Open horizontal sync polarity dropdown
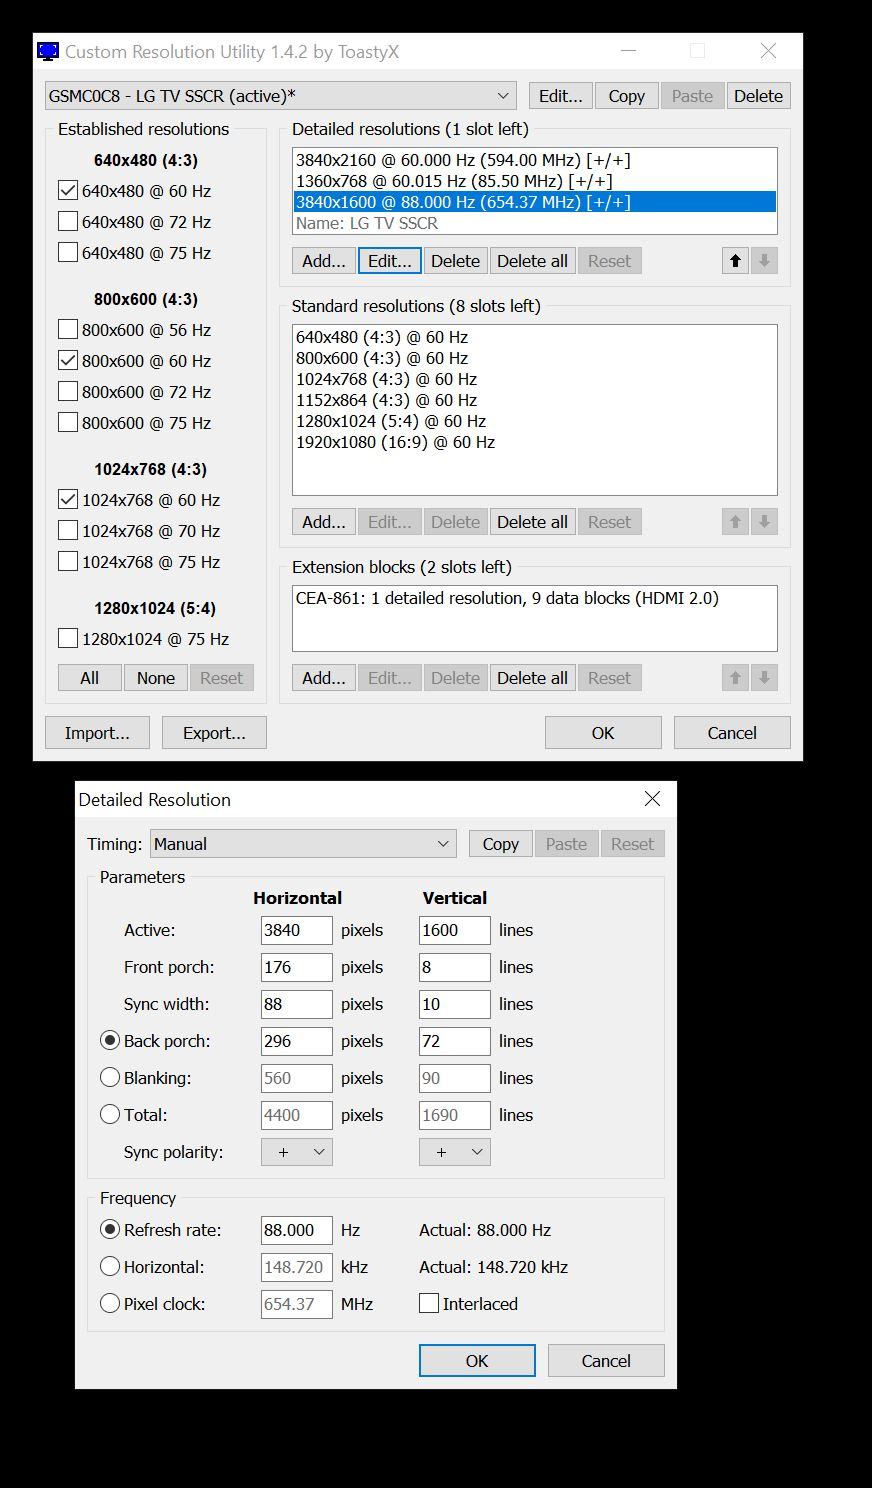 pos(297,1152)
